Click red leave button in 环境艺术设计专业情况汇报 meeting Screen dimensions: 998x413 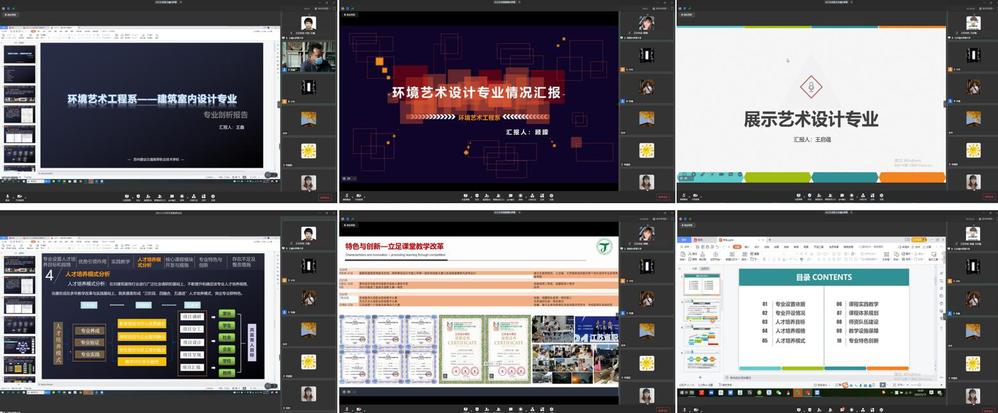click(663, 197)
